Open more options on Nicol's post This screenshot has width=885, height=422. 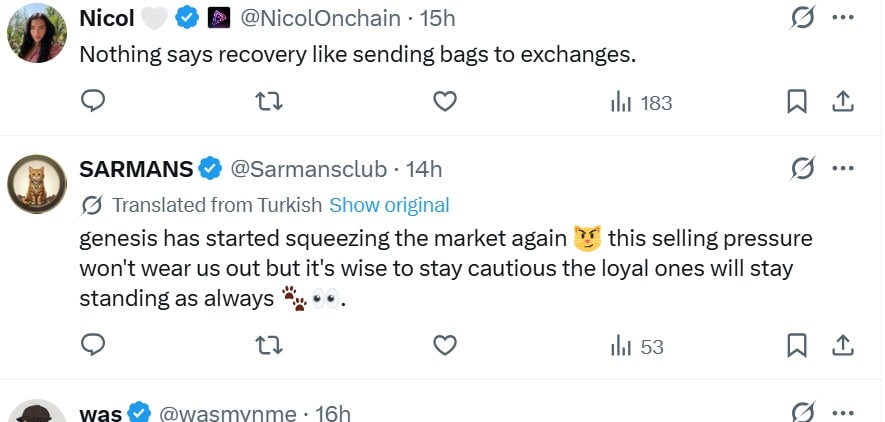[x=844, y=17]
